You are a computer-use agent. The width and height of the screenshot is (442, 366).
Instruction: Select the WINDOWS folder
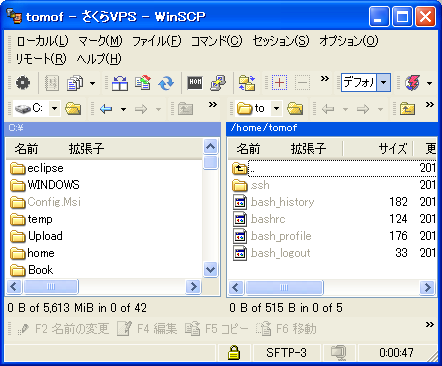coord(45,185)
